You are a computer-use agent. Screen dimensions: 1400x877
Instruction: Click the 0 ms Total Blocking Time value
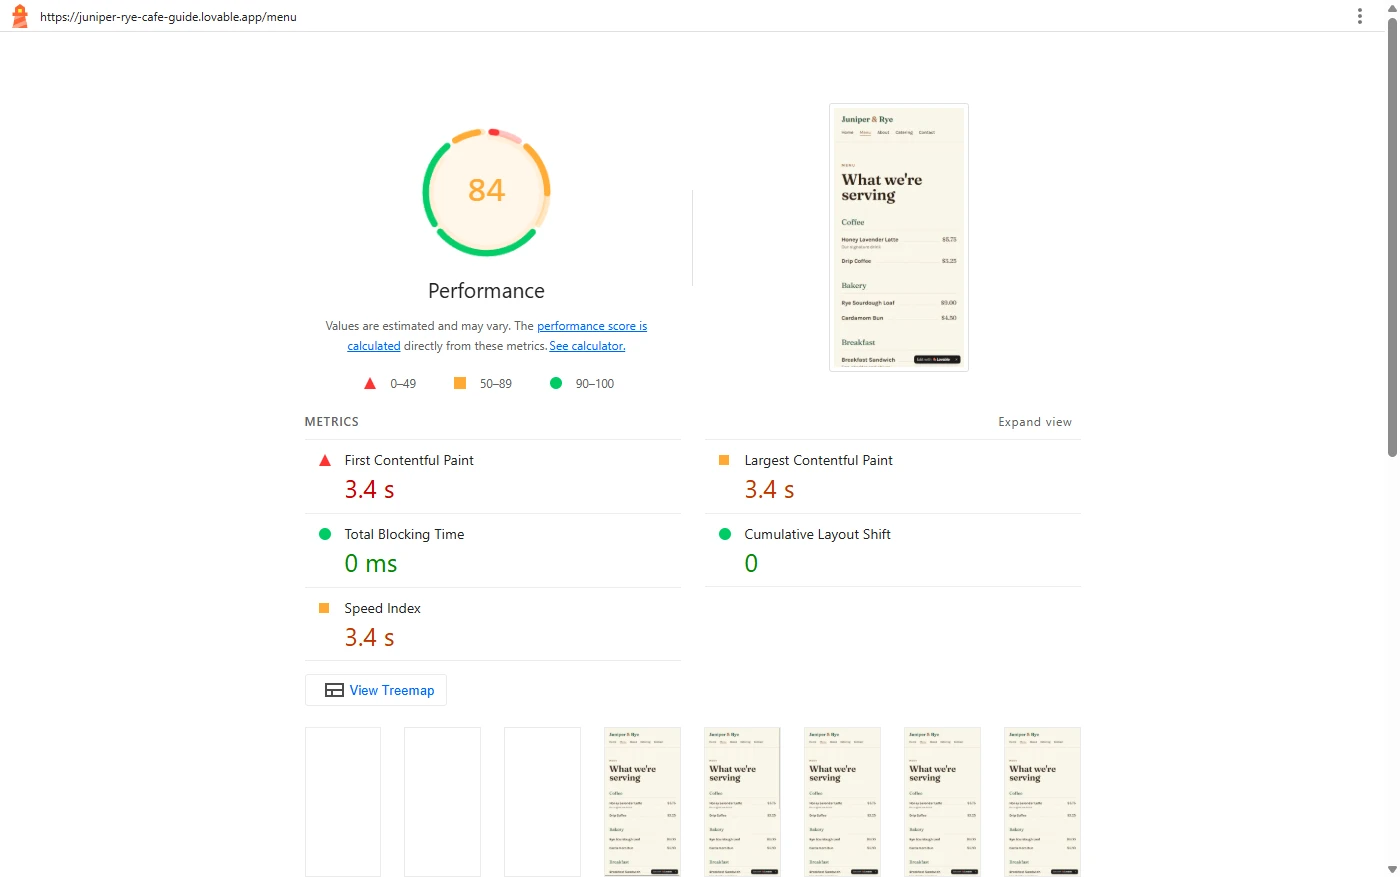(371, 564)
